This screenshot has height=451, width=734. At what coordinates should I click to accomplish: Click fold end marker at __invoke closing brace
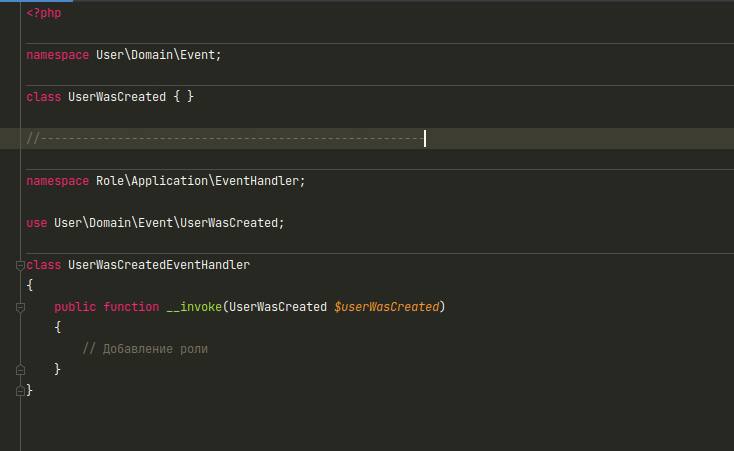[x=20, y=370]
